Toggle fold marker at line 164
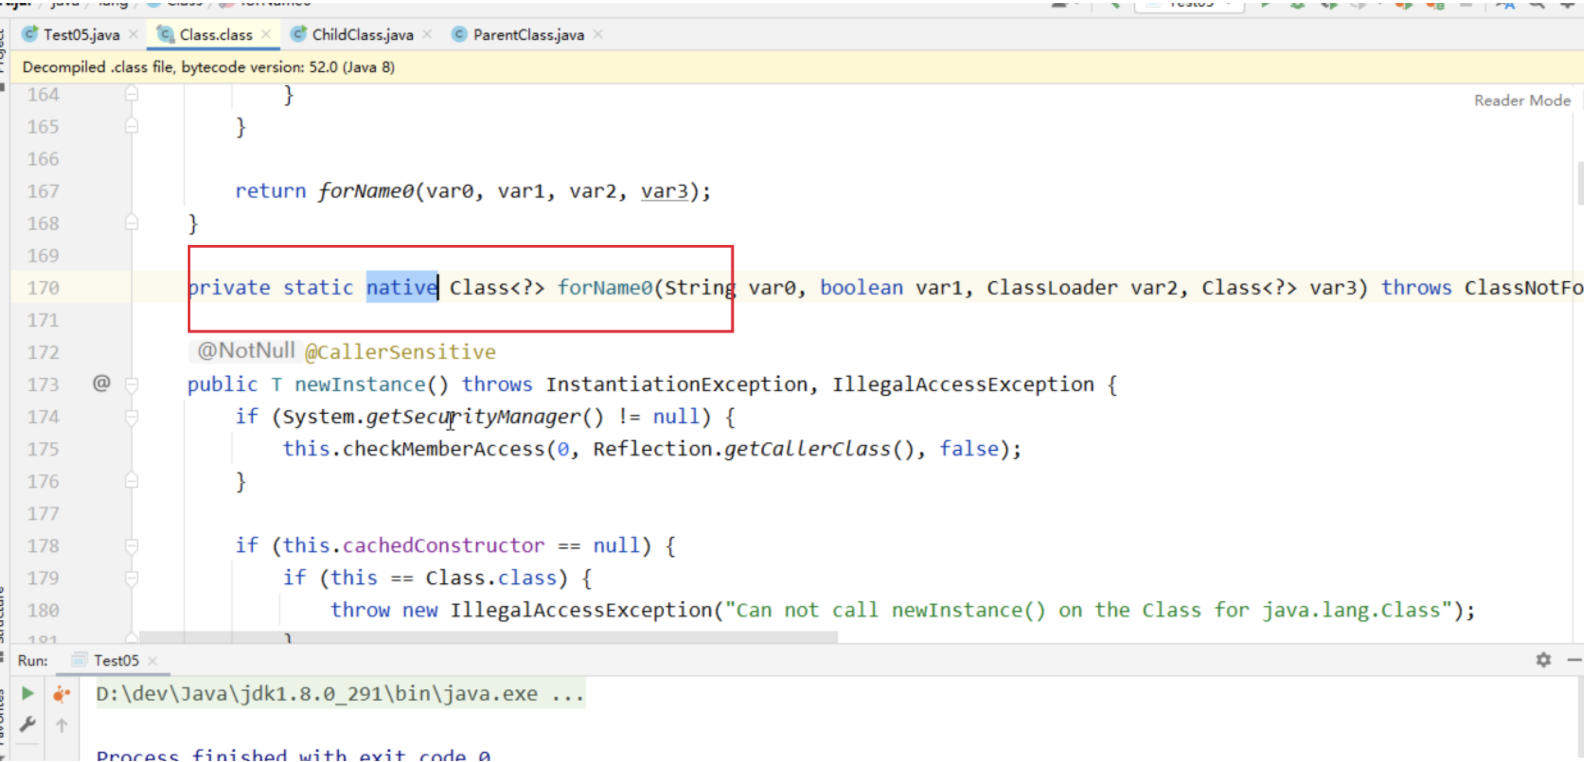 point(131,94)
